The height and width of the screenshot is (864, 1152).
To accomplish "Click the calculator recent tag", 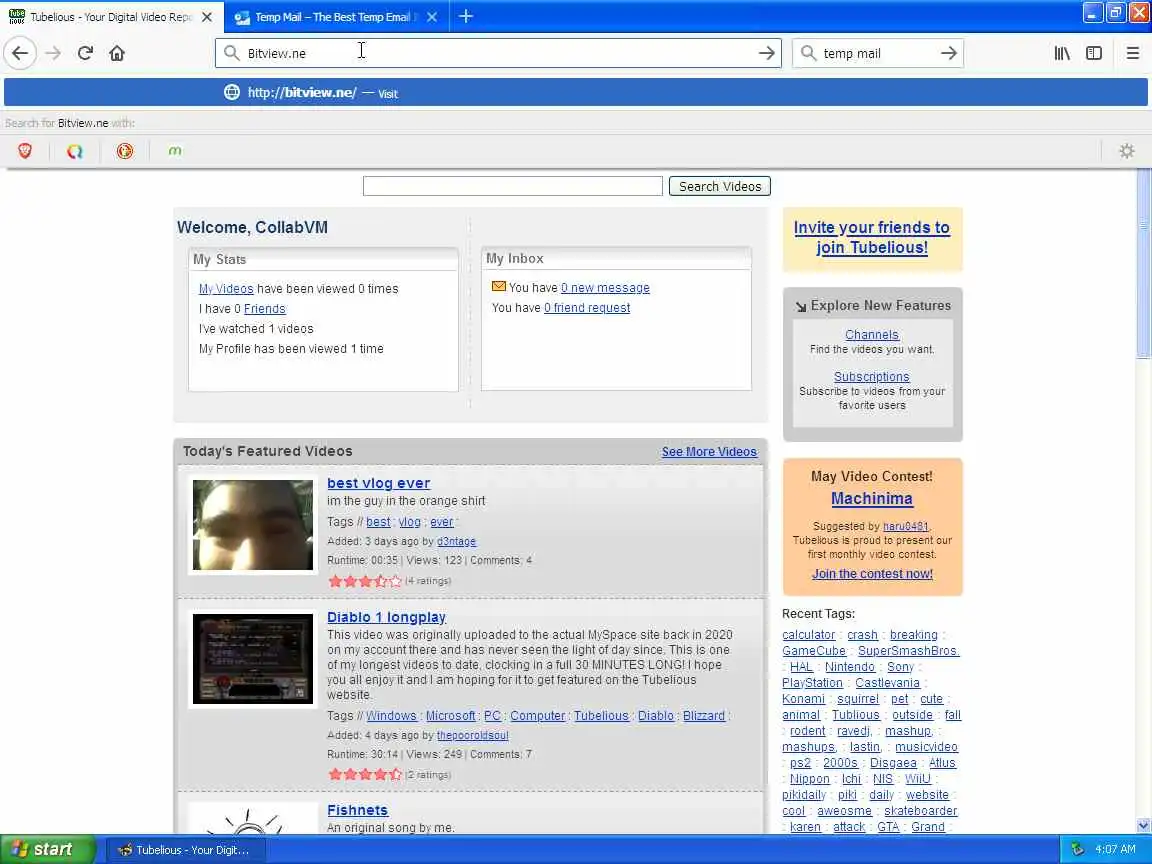I will click(x=808, y=635).
